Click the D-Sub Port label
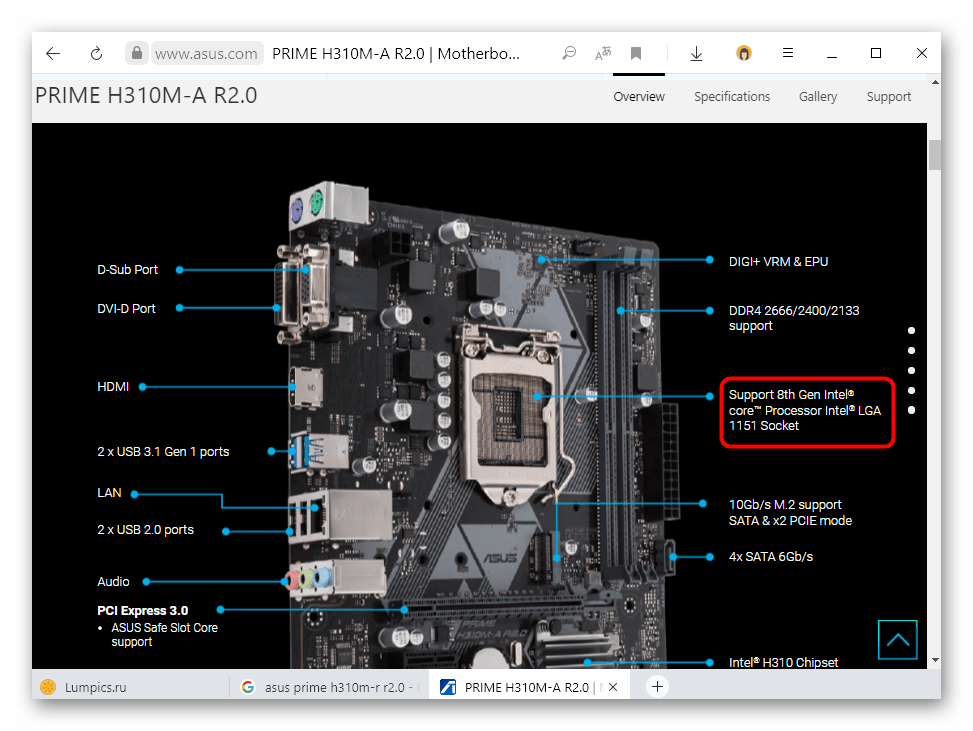Image resolution: width=973 pixels, height=731 pixels. coord(127,270)
